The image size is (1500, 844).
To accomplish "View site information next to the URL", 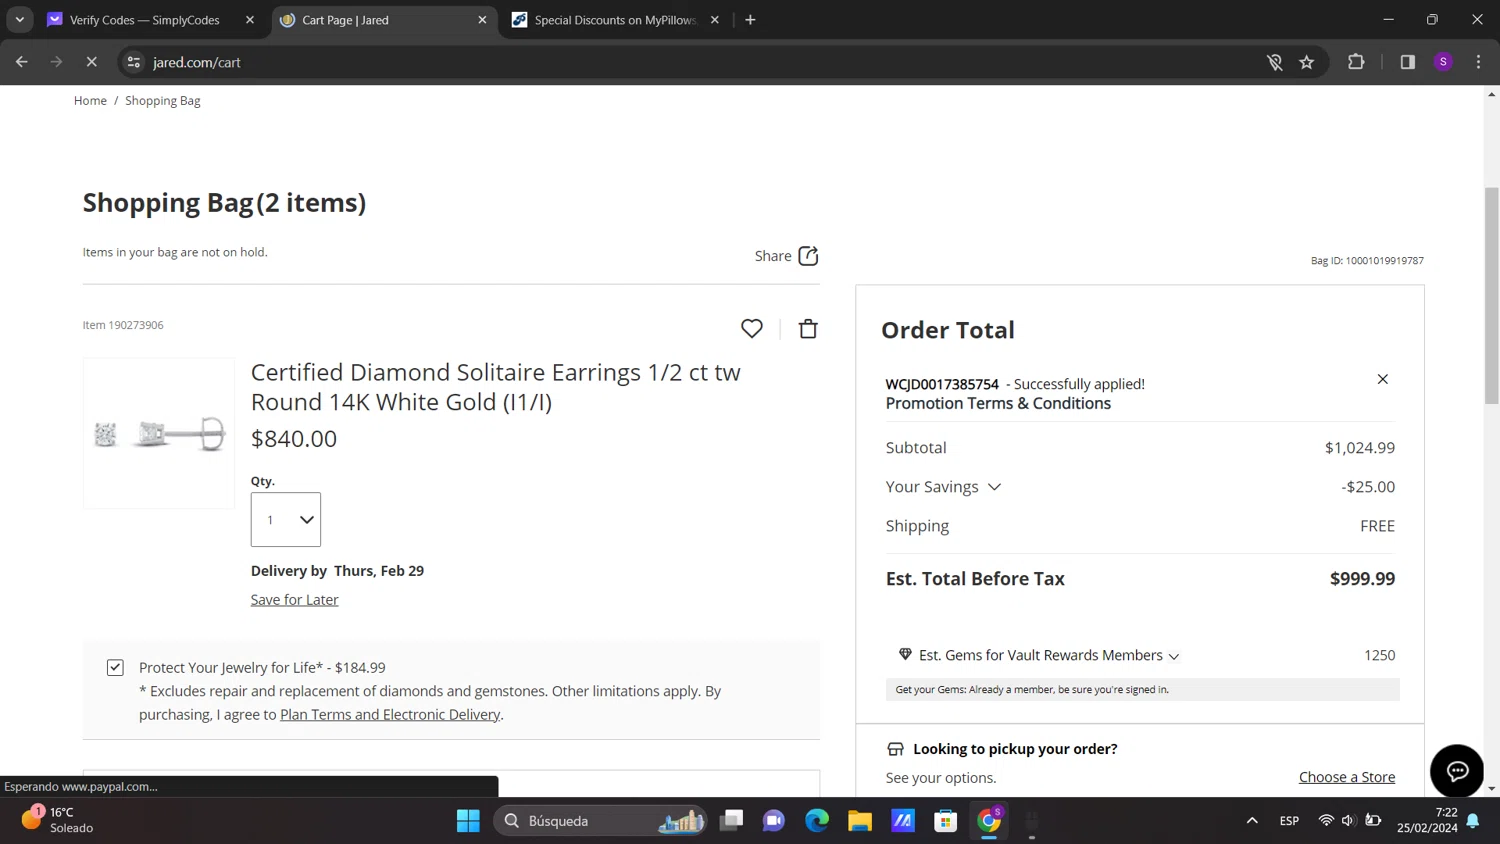I will click(x=133, y=62).
